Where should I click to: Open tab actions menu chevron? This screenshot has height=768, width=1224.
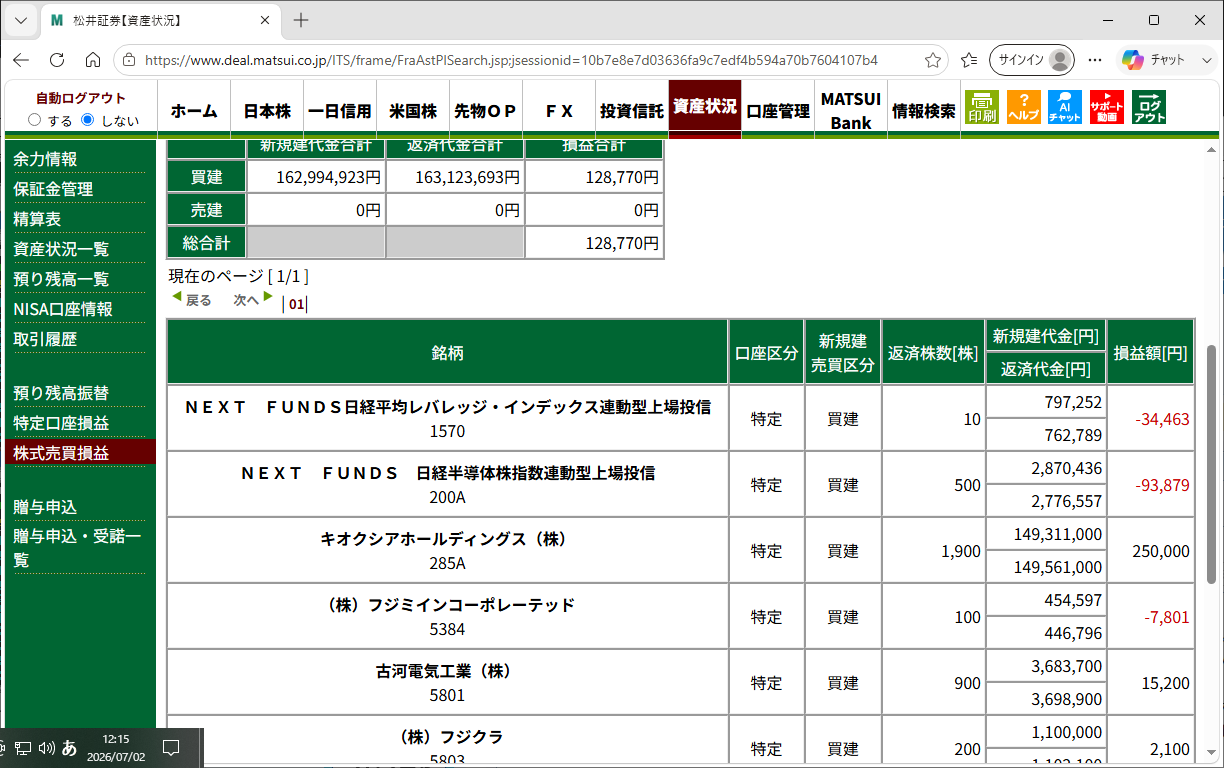tap(22, 20)
